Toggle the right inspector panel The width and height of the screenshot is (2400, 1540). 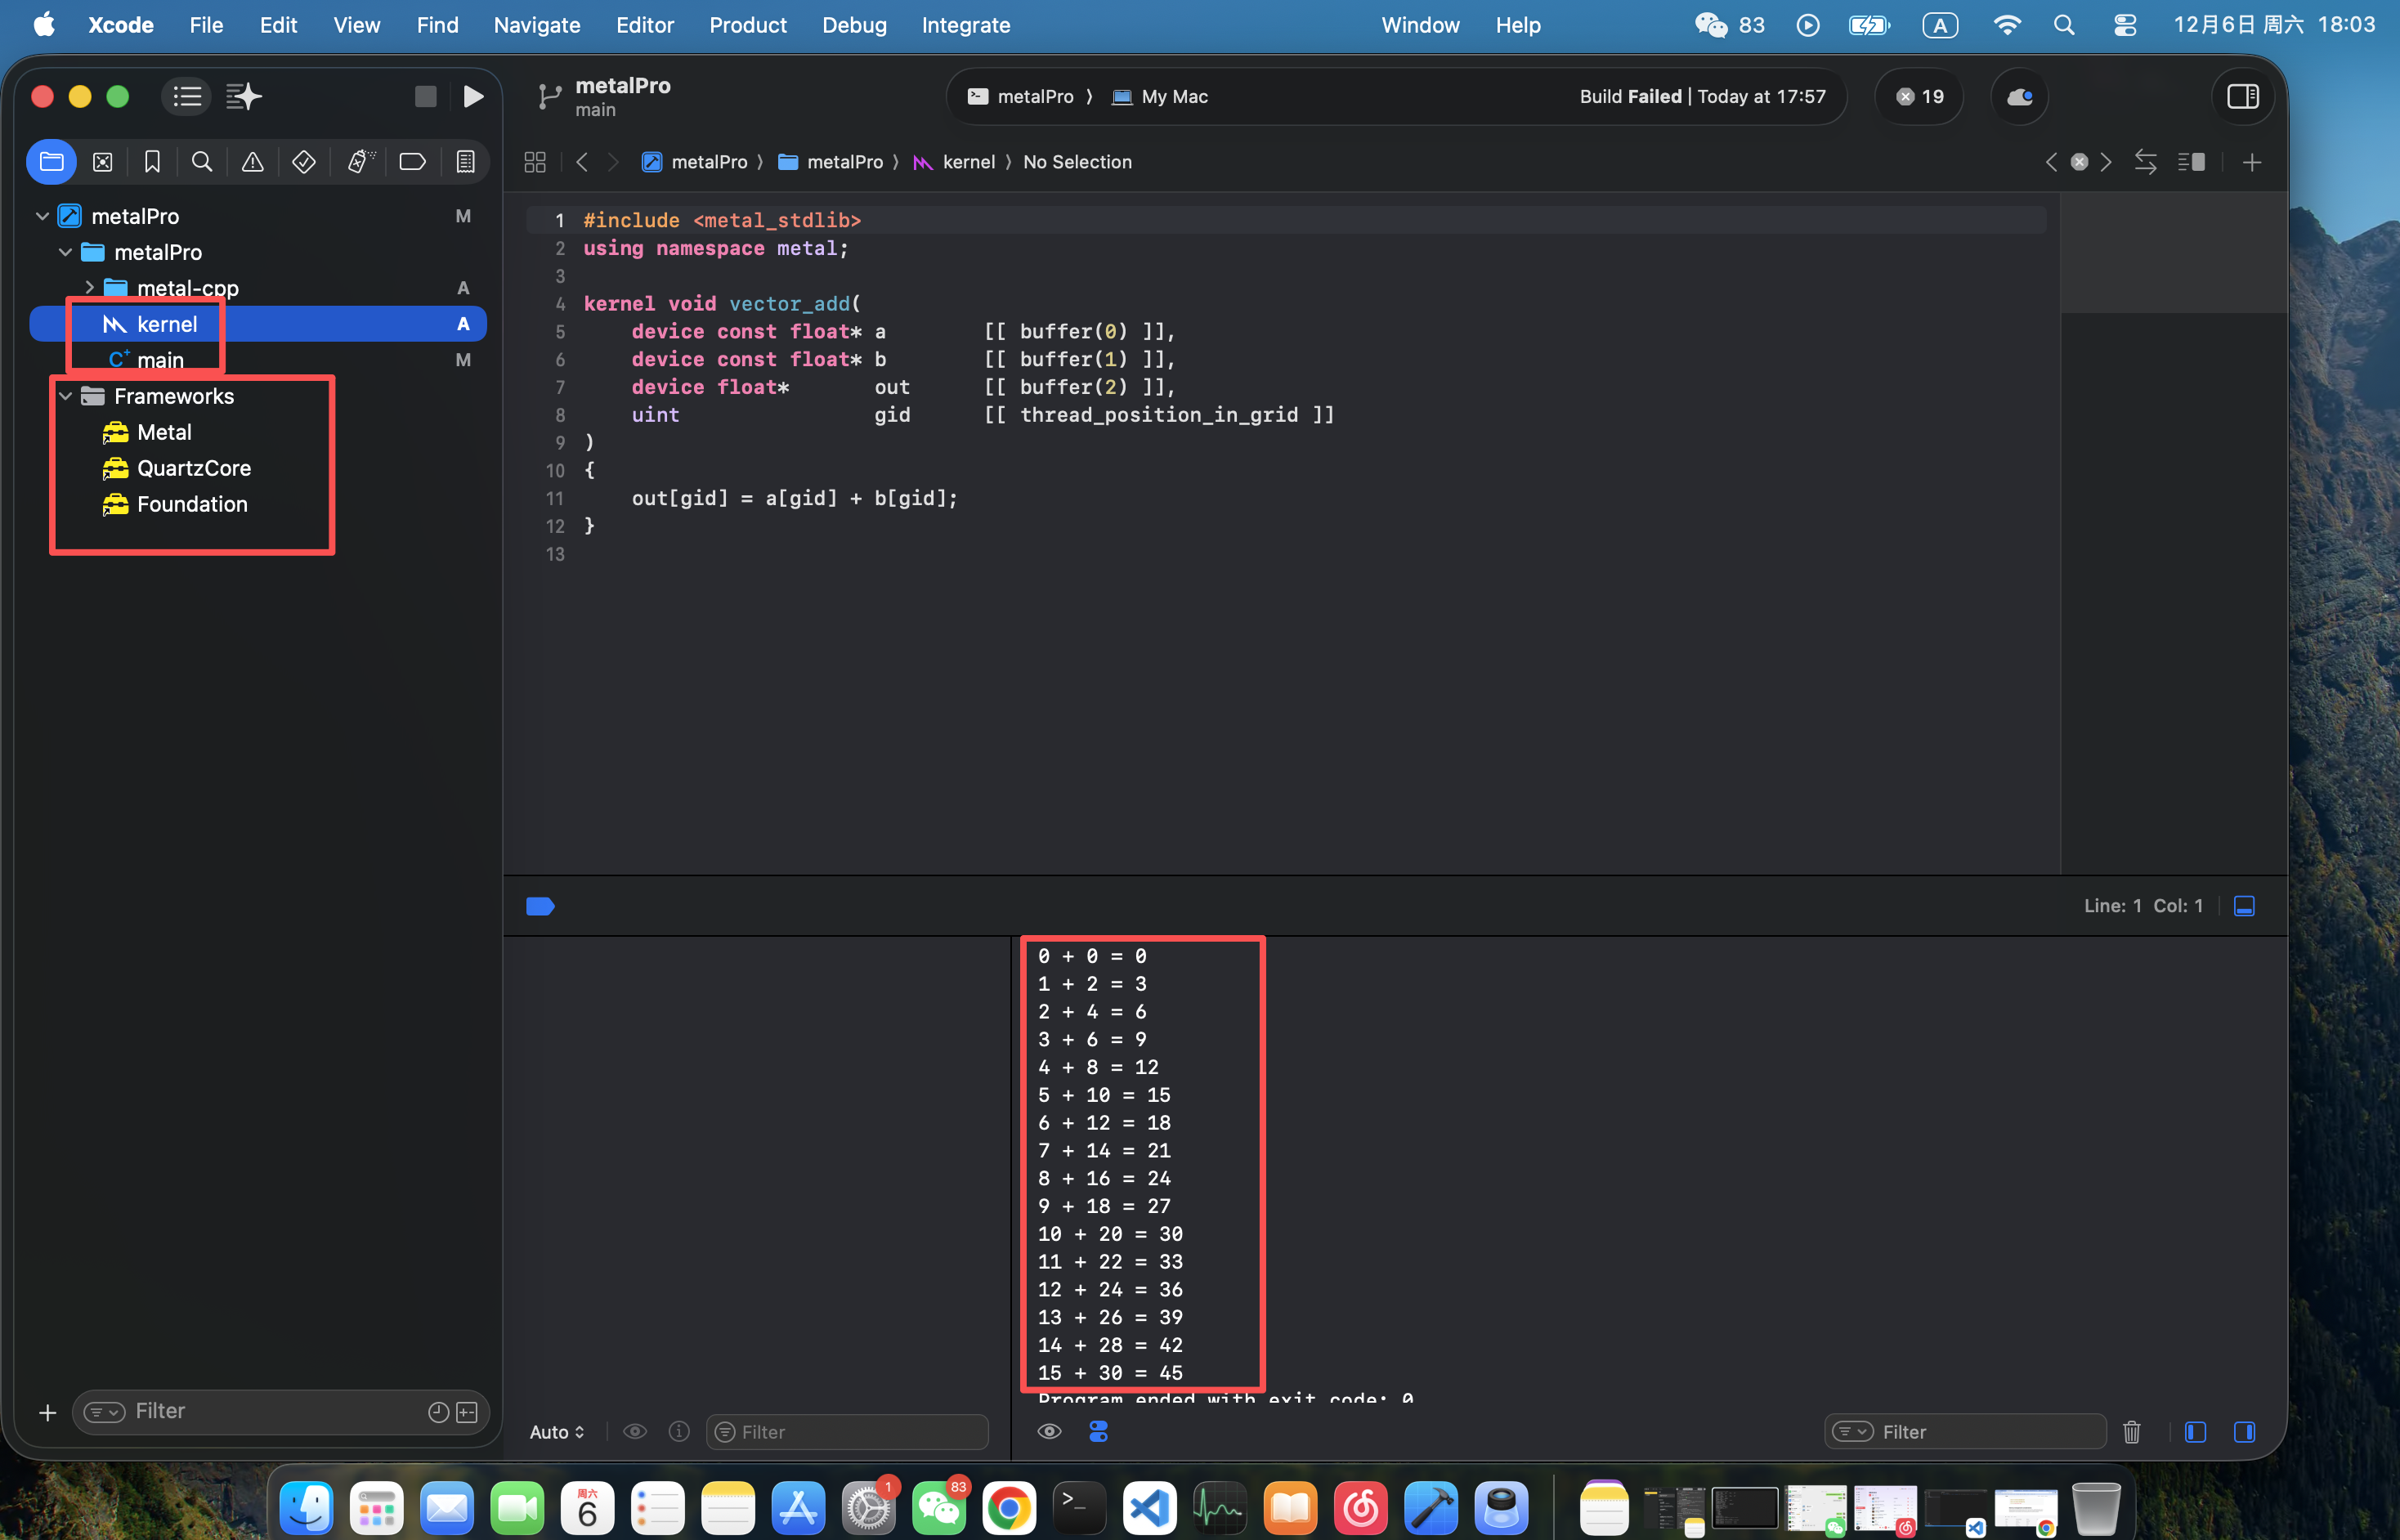2242,96
